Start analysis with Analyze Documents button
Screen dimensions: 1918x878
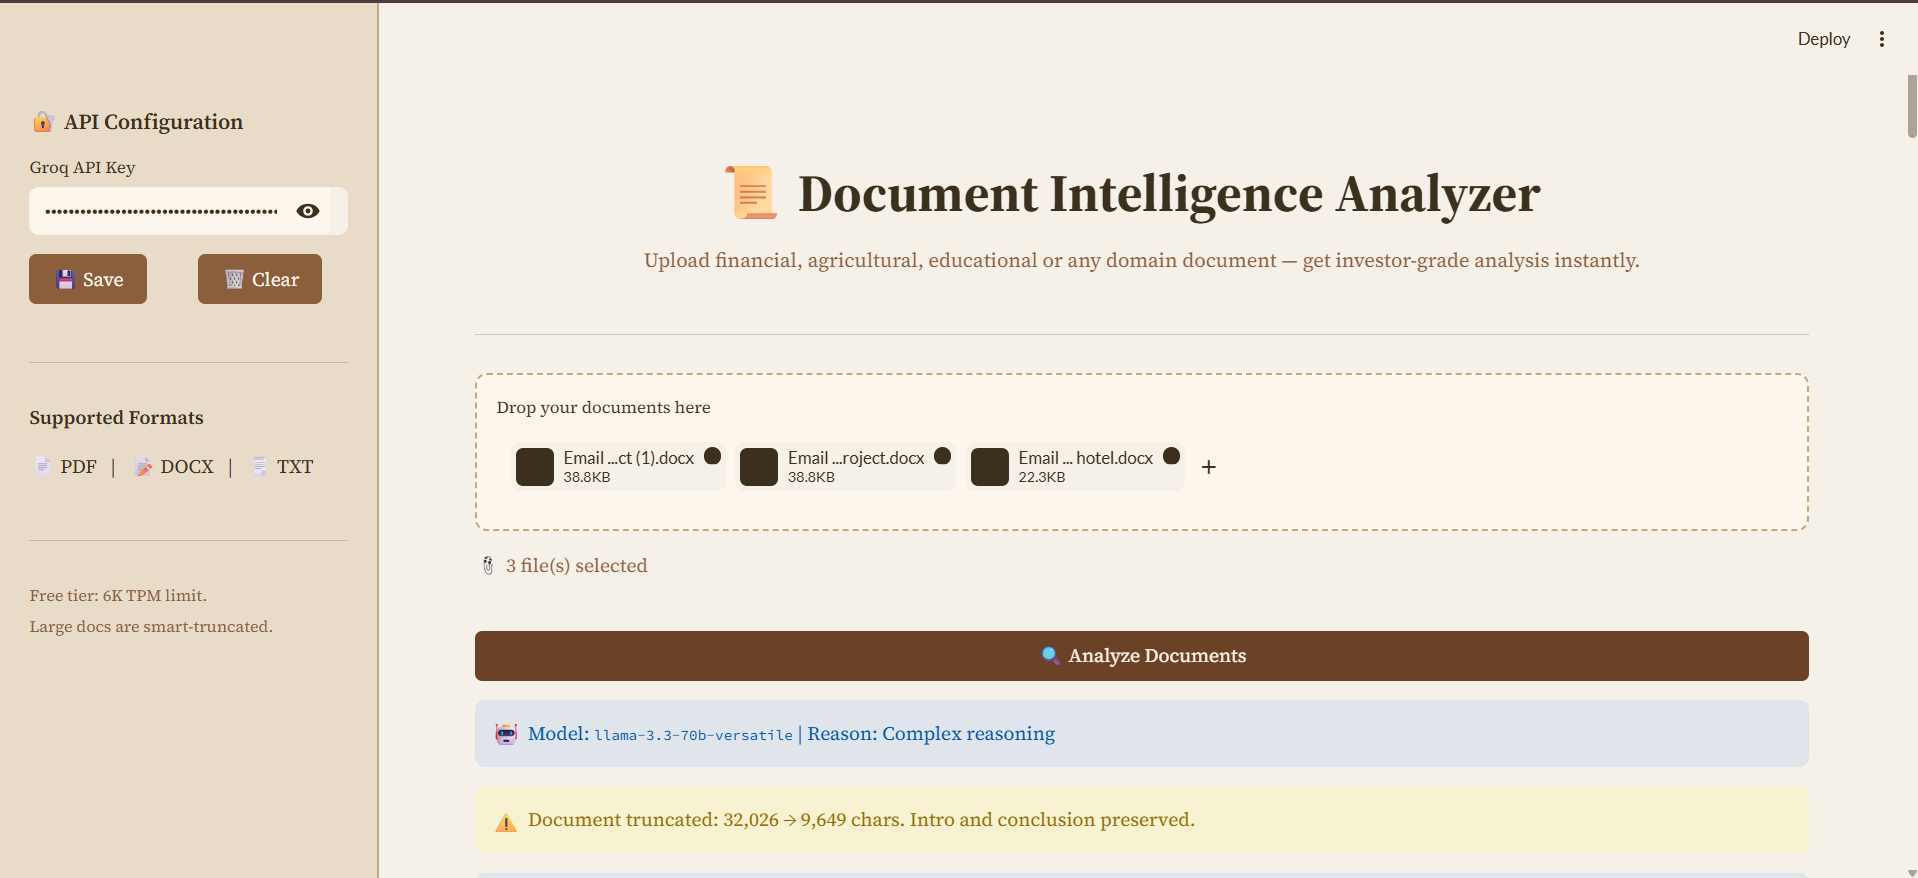click(1142, 656)
